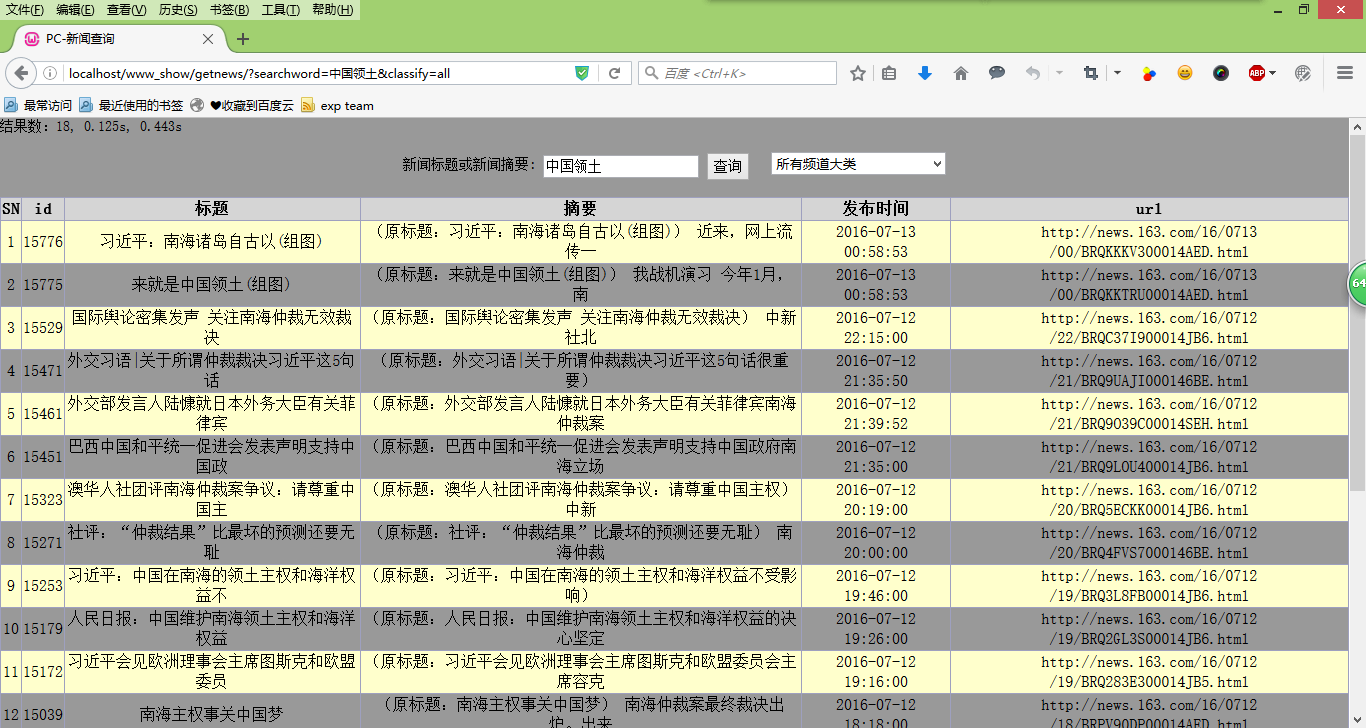Click the bookmark star icon
The image size is (1366, 728).
[858, 73]
